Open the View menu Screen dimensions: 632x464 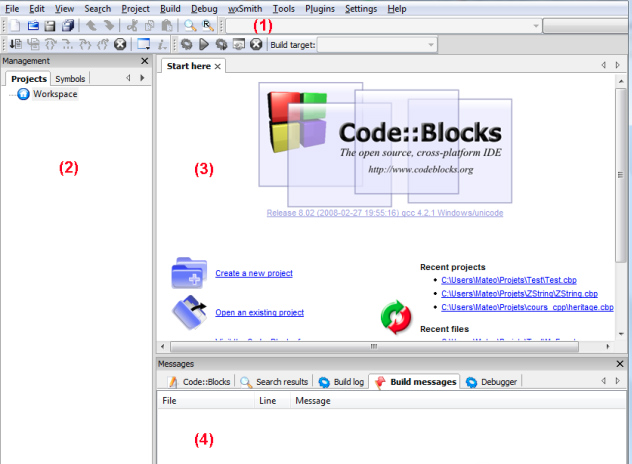(64, 8)
